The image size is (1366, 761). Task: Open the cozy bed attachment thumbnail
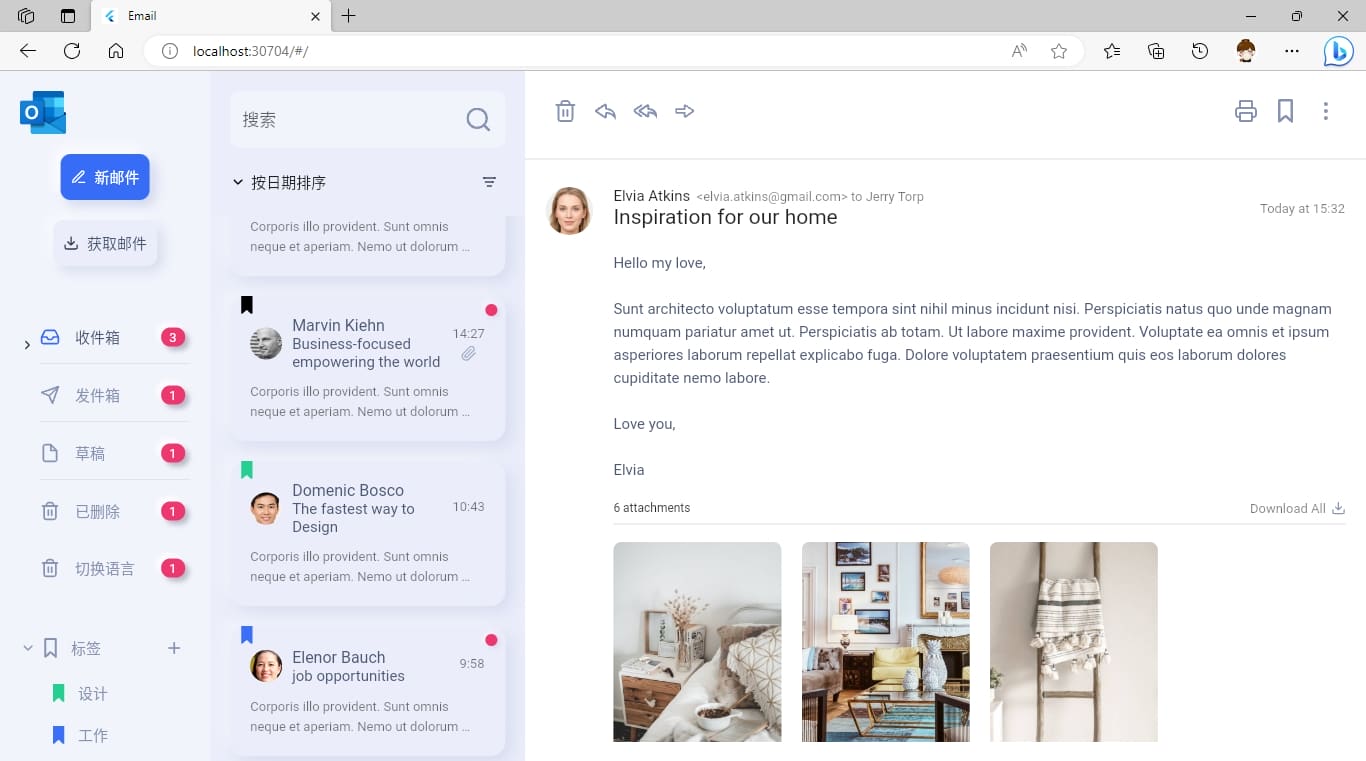pyautogui.click(x=697, y=642)
